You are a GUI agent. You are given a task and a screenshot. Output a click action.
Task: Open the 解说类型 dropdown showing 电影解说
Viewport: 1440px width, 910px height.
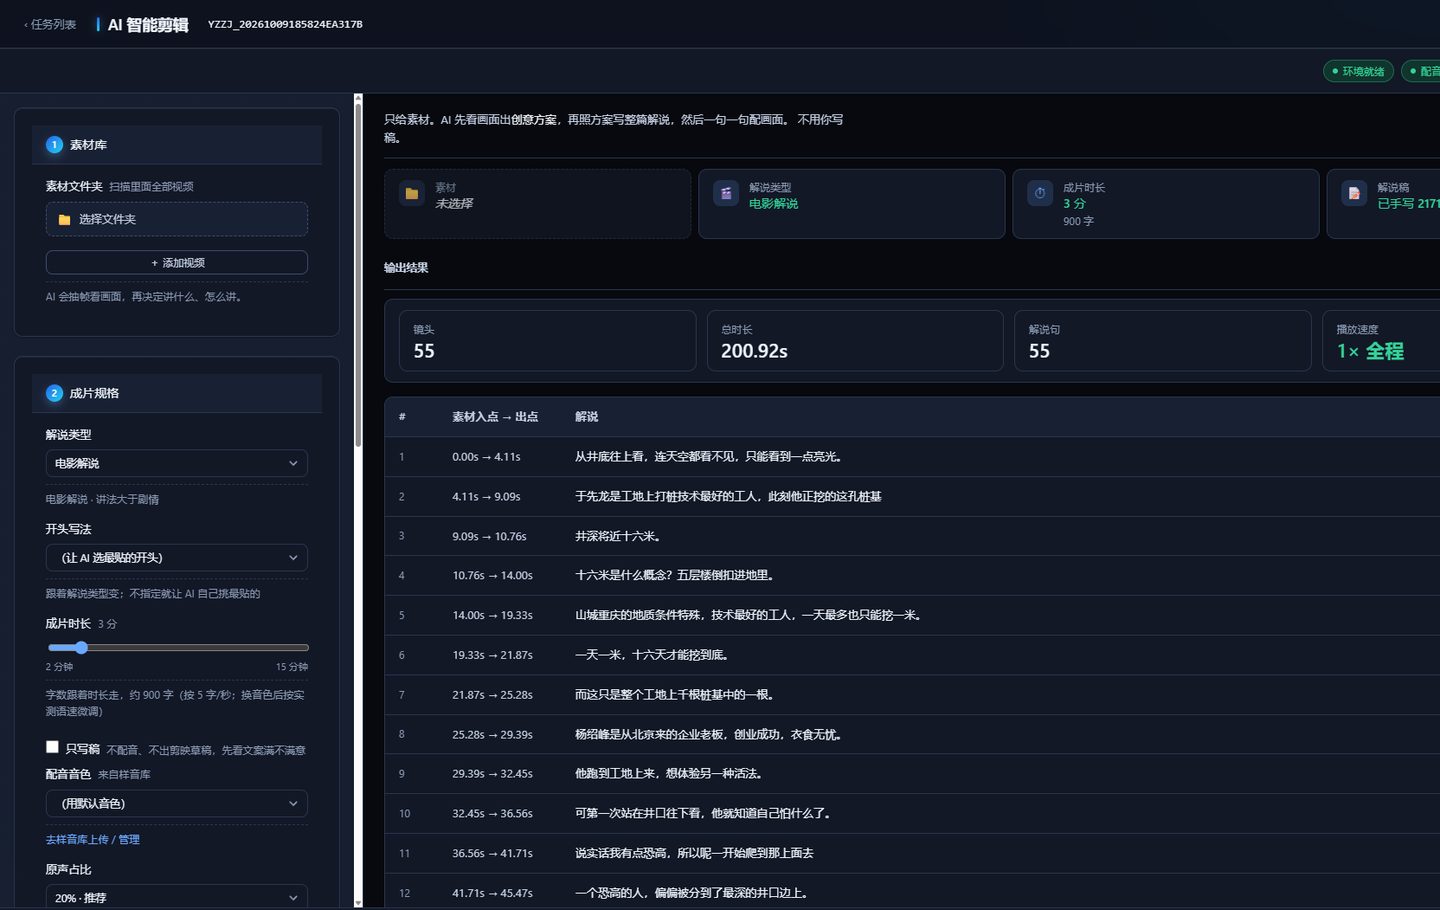177,463
